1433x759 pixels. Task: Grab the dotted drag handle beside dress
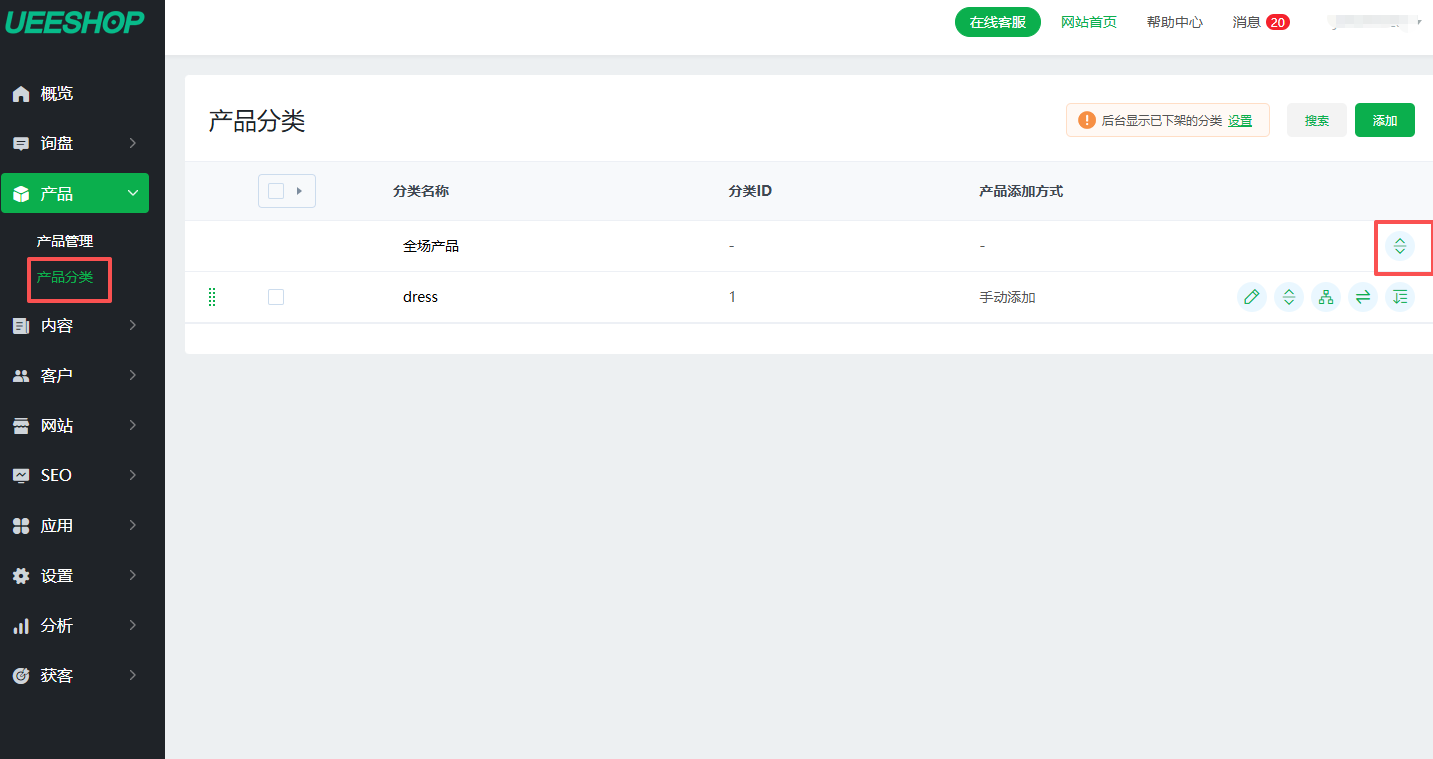pyautogui.click(x=212, y=297)
